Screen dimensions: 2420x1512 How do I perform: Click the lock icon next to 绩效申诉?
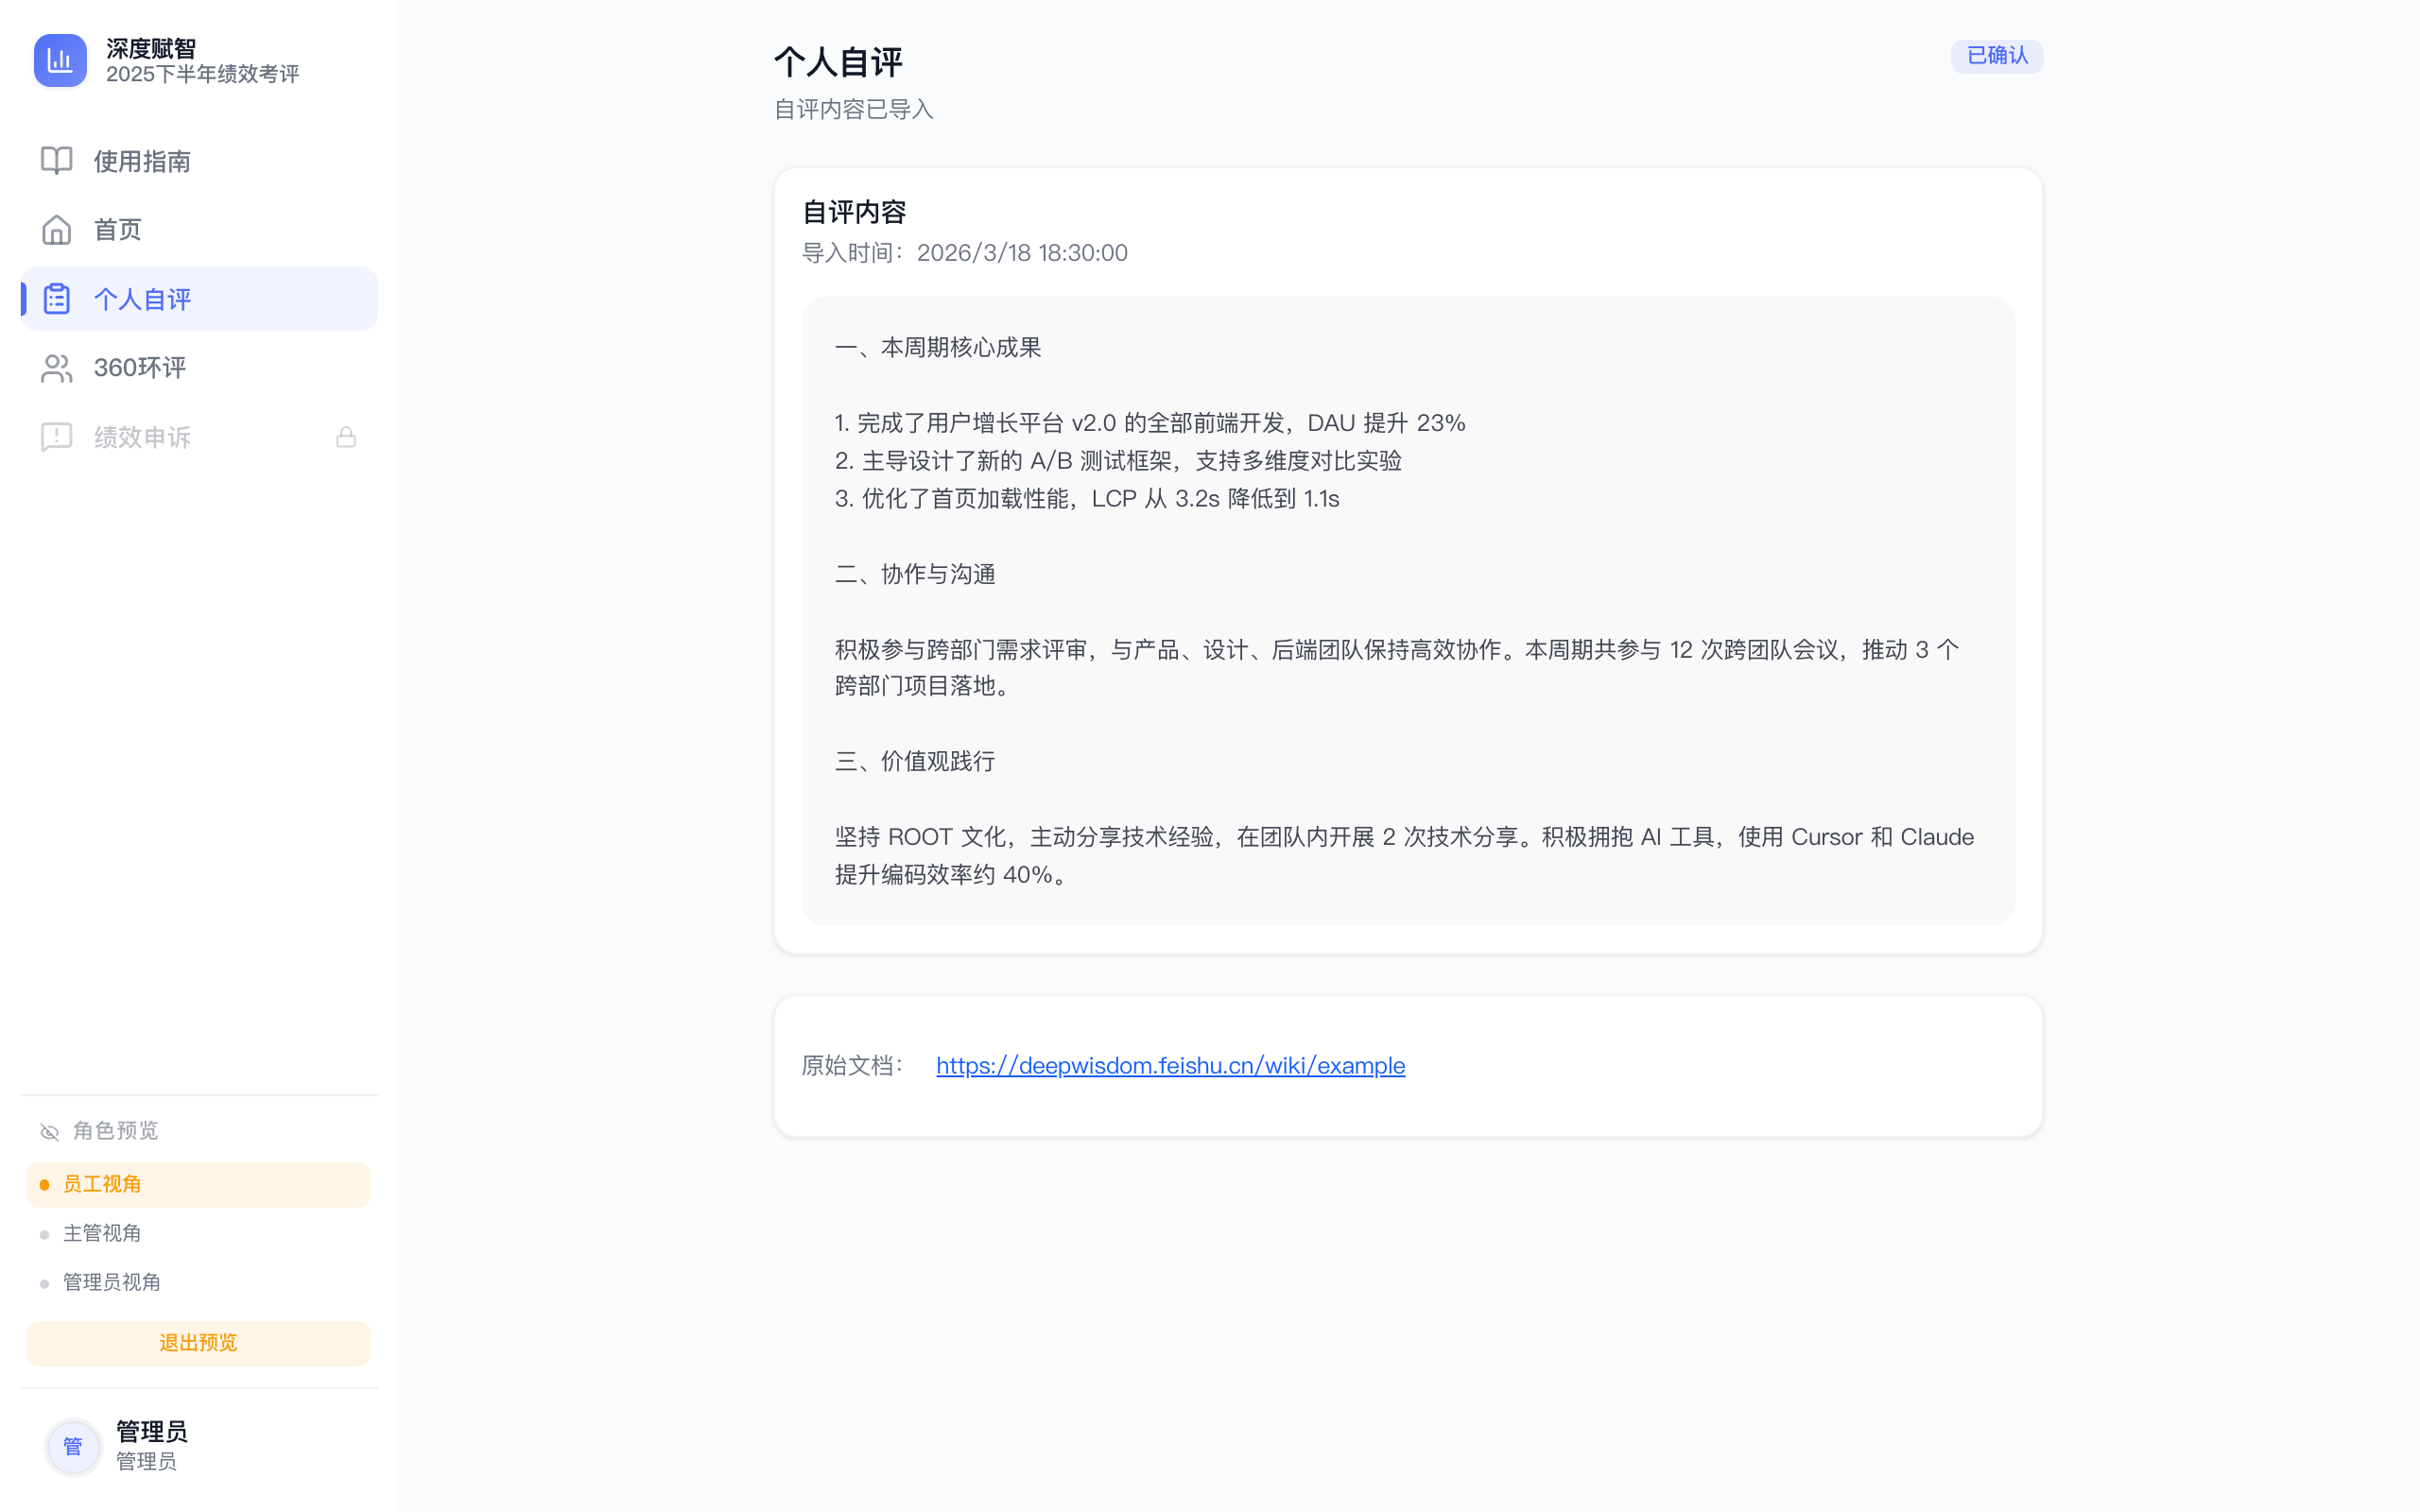click(346, 436)
